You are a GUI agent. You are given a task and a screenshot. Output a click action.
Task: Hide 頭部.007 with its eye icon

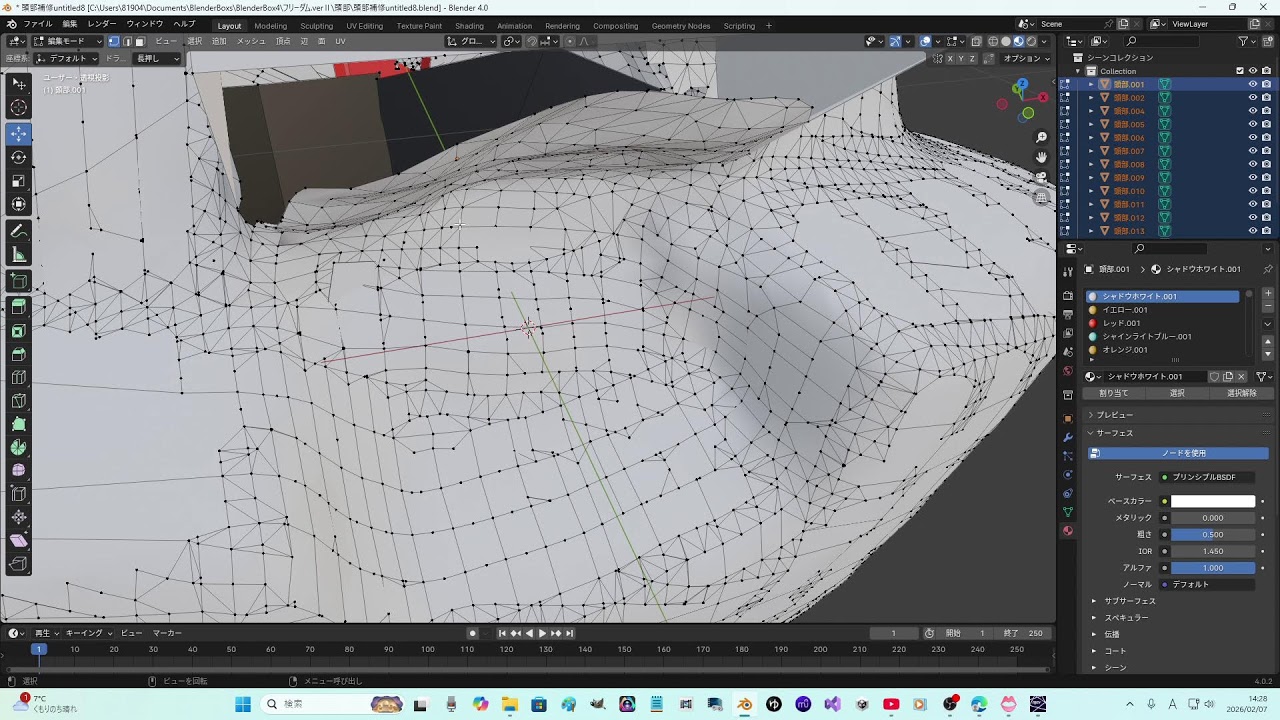point(1252,151)
